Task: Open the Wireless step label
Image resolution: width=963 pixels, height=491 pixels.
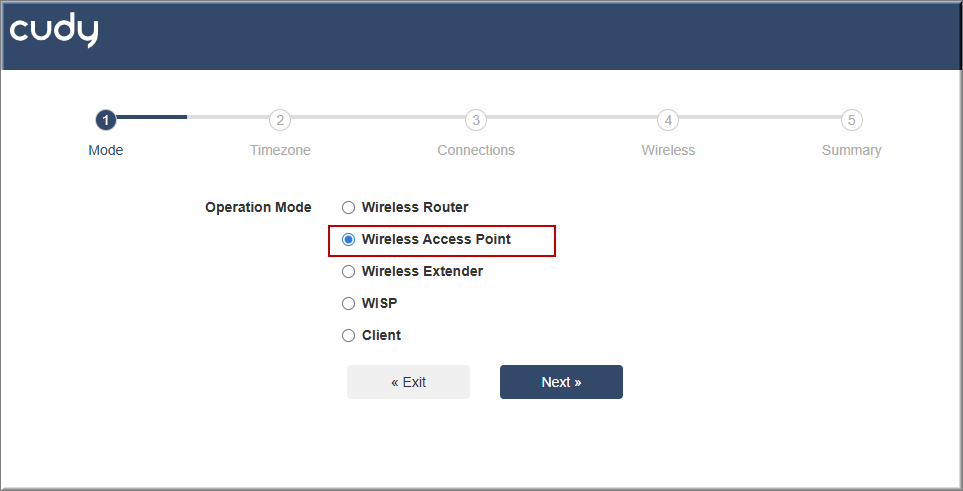Action: pos(668,151)
